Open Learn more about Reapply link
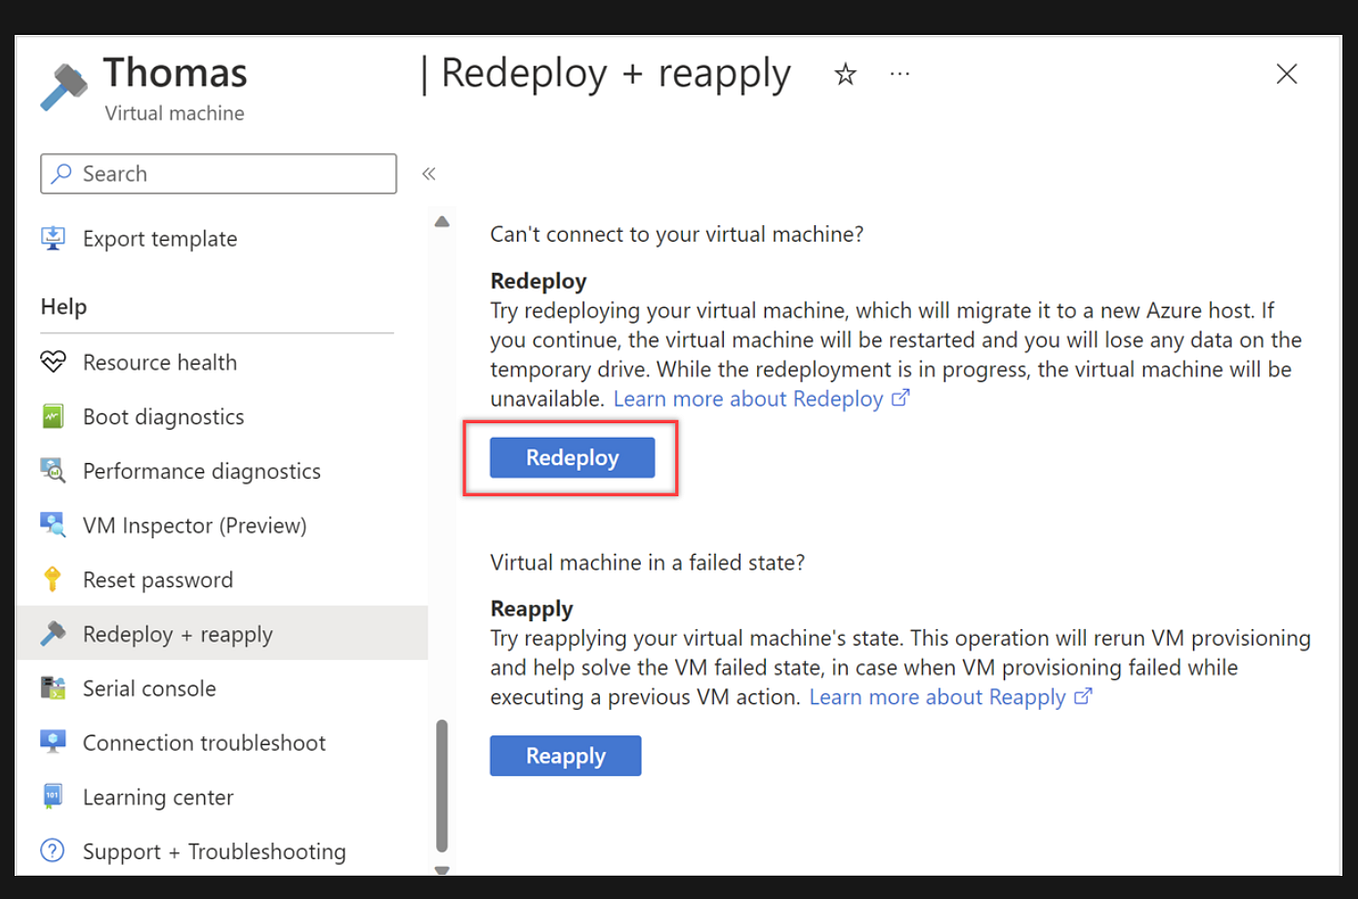1358x899 pixels. (940, 697)
